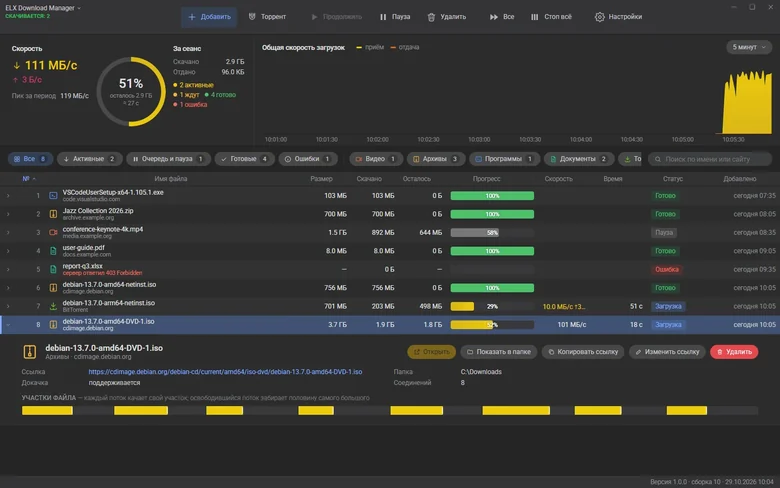Click the Стоп всё toolbar button

(551, 17)
